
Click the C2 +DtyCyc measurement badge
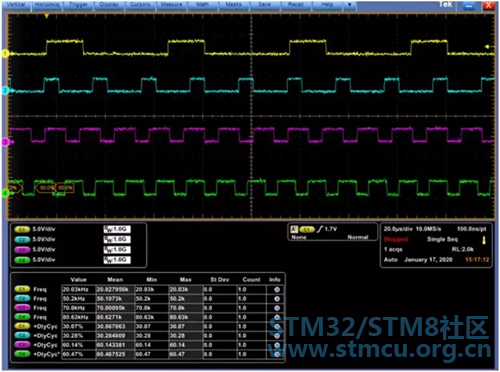point(22,336)
